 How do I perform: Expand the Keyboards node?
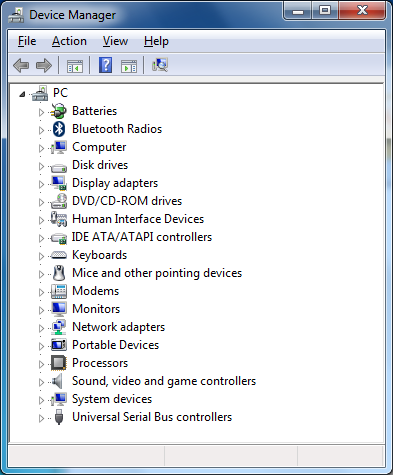41,256
